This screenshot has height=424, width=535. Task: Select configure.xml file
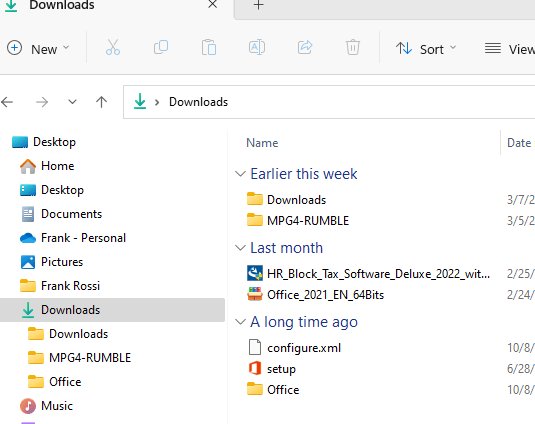[x=304, y=348]
